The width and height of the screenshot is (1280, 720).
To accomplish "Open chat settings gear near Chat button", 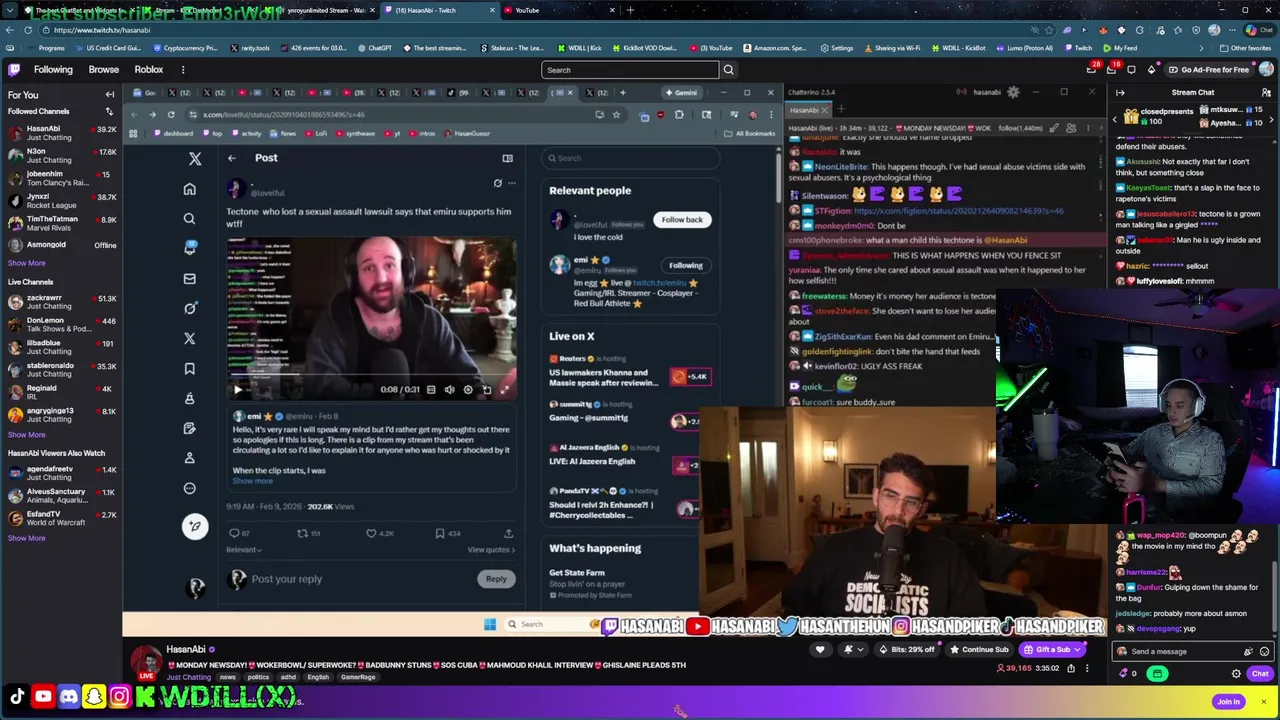I will pos(1236,673).
